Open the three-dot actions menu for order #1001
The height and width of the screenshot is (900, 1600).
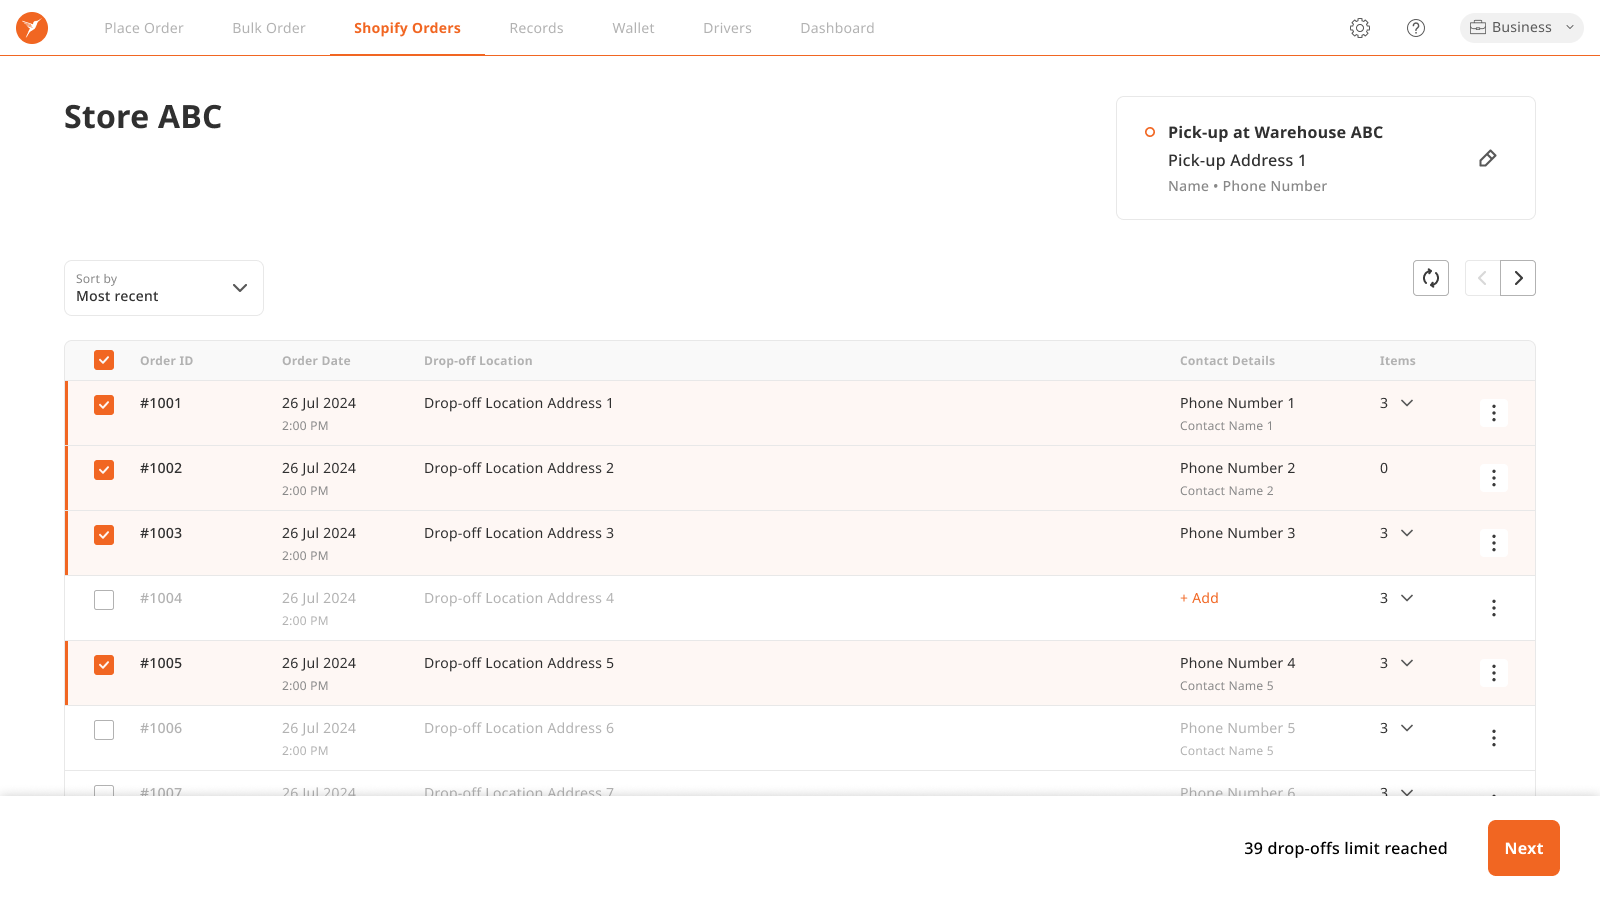(1494, 412)
